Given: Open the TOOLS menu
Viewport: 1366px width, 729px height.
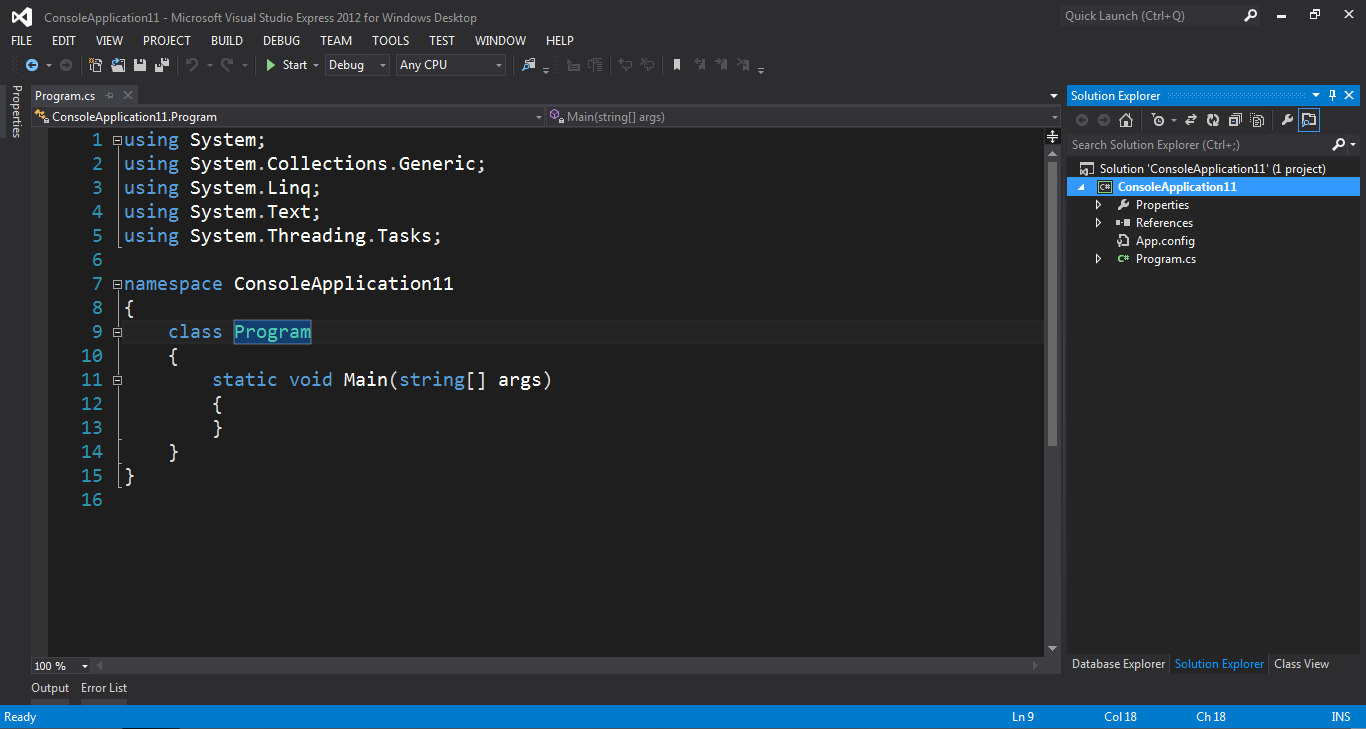Looking at the screenshot, I should pyautogui.click(x=391, y=41).
